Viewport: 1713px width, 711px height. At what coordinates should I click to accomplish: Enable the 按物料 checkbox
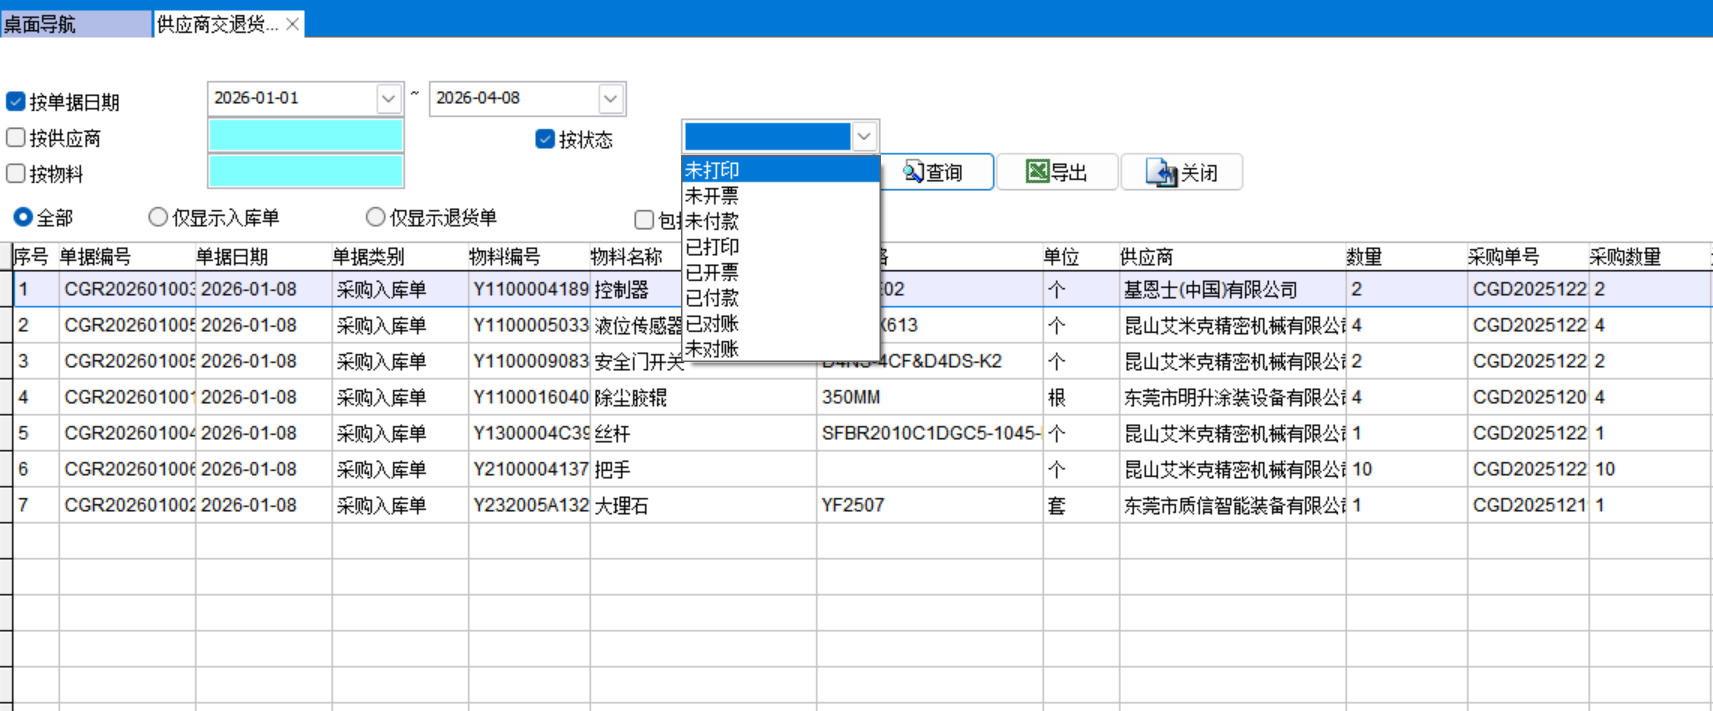click(16, 174)
